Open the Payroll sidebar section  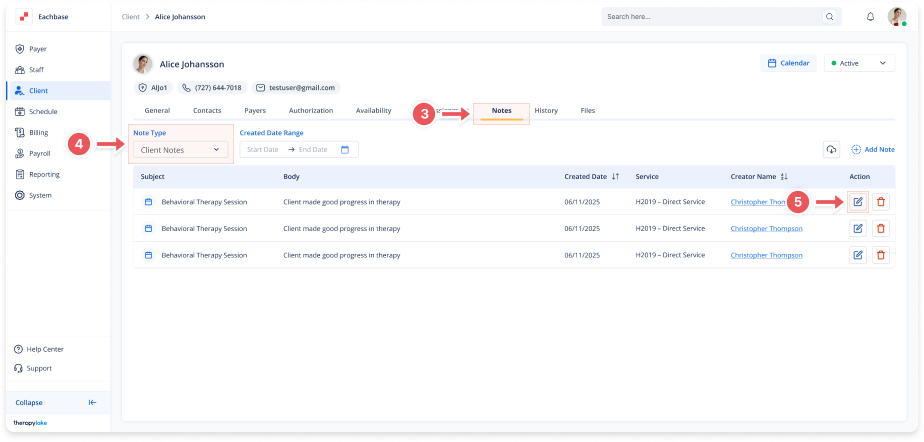click(x=39, y=154)
